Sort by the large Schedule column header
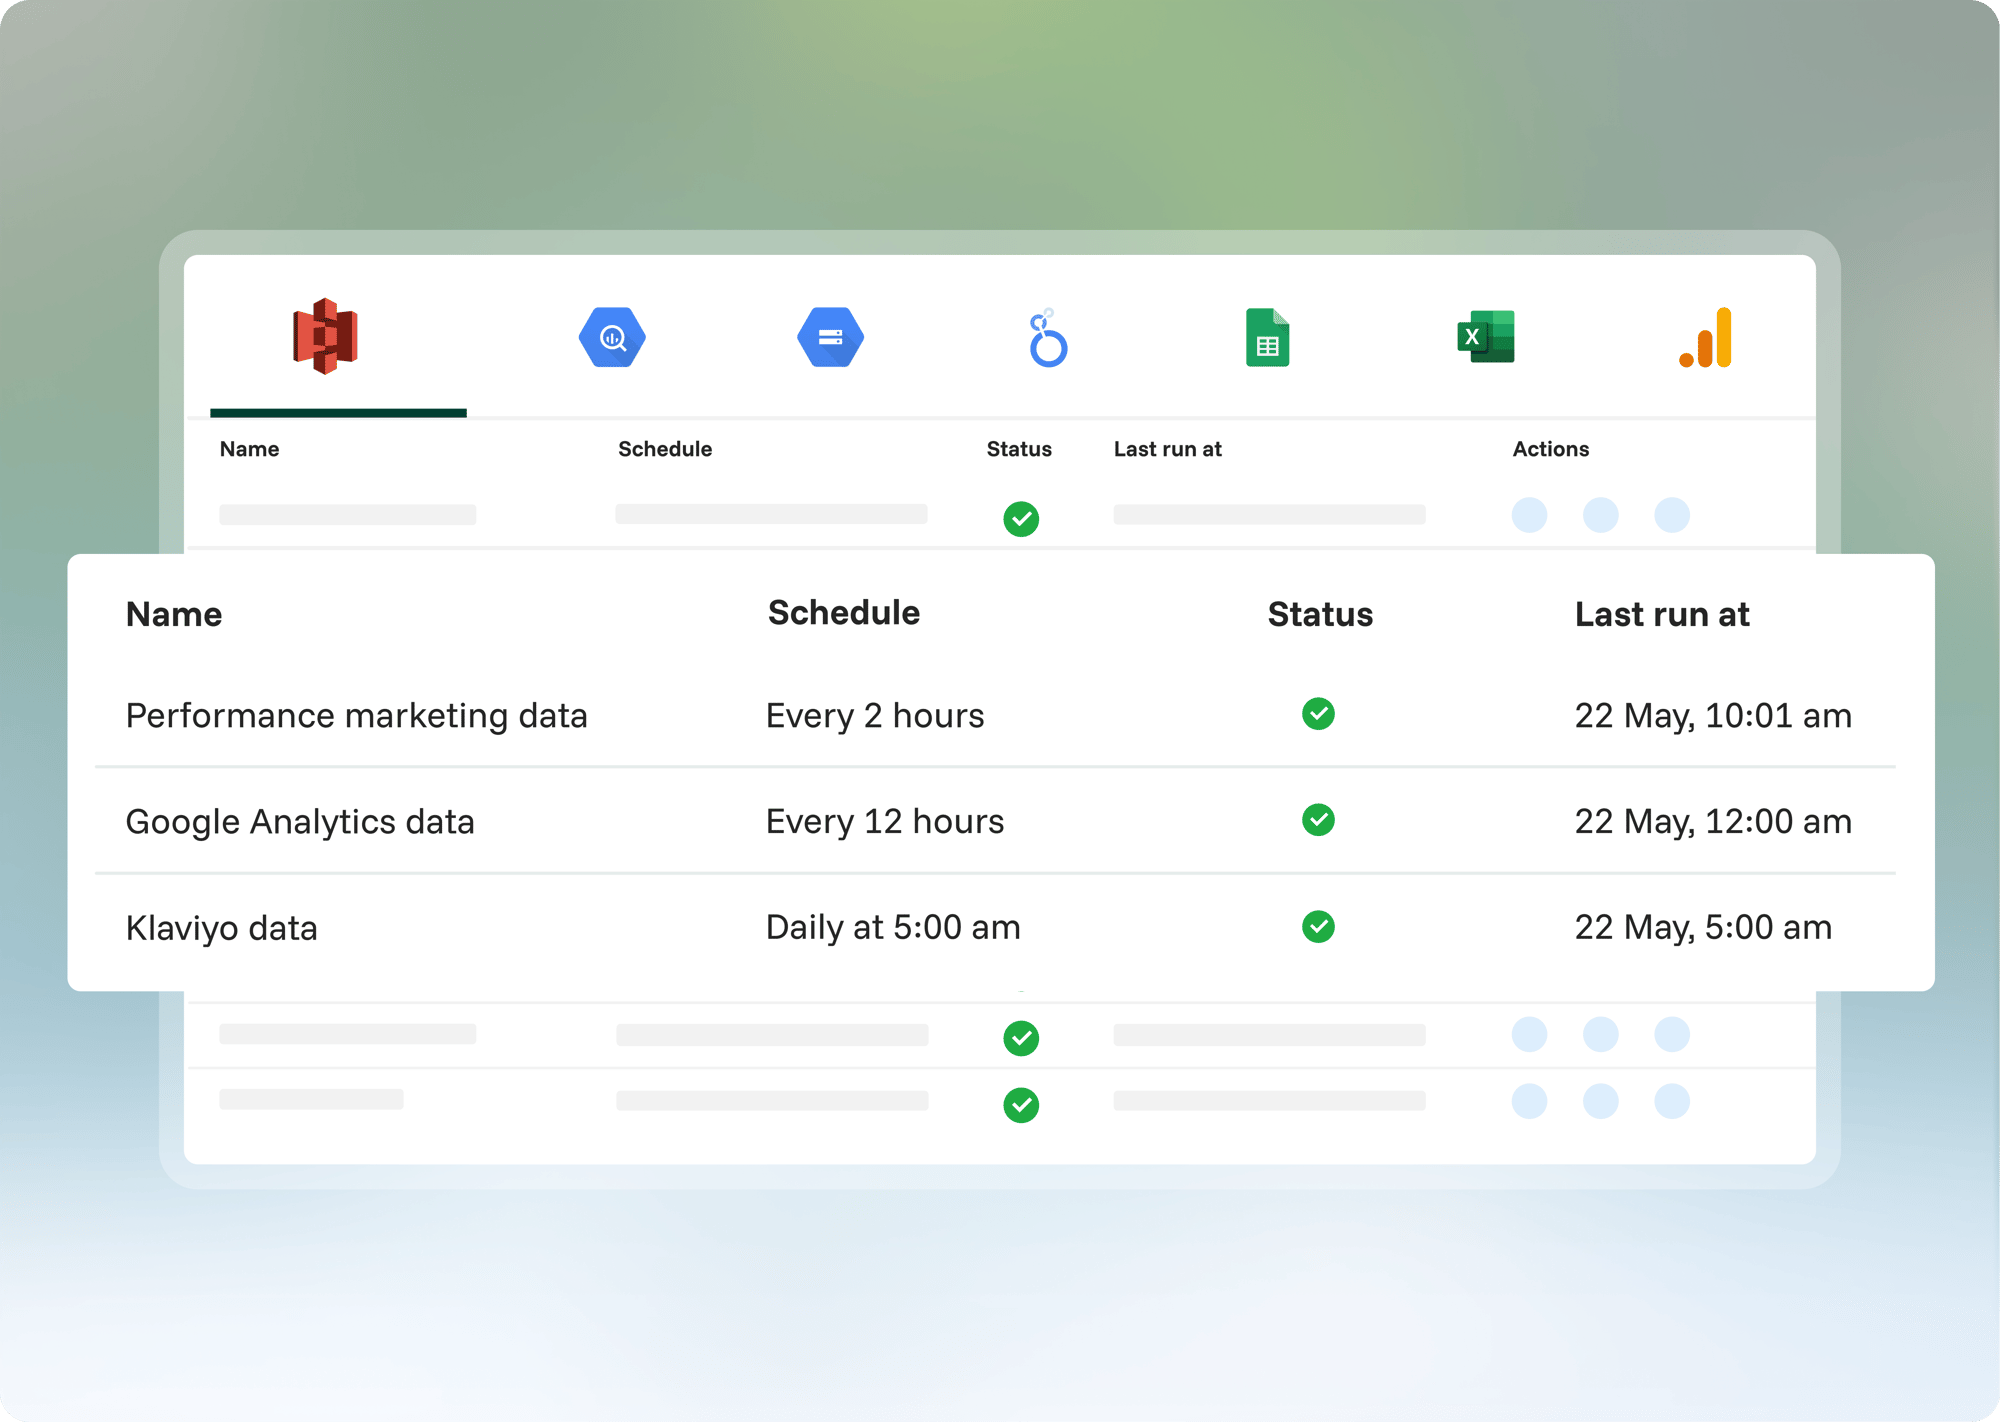The height and width of the screenshot is (1422, 2000). pos(844,613)
